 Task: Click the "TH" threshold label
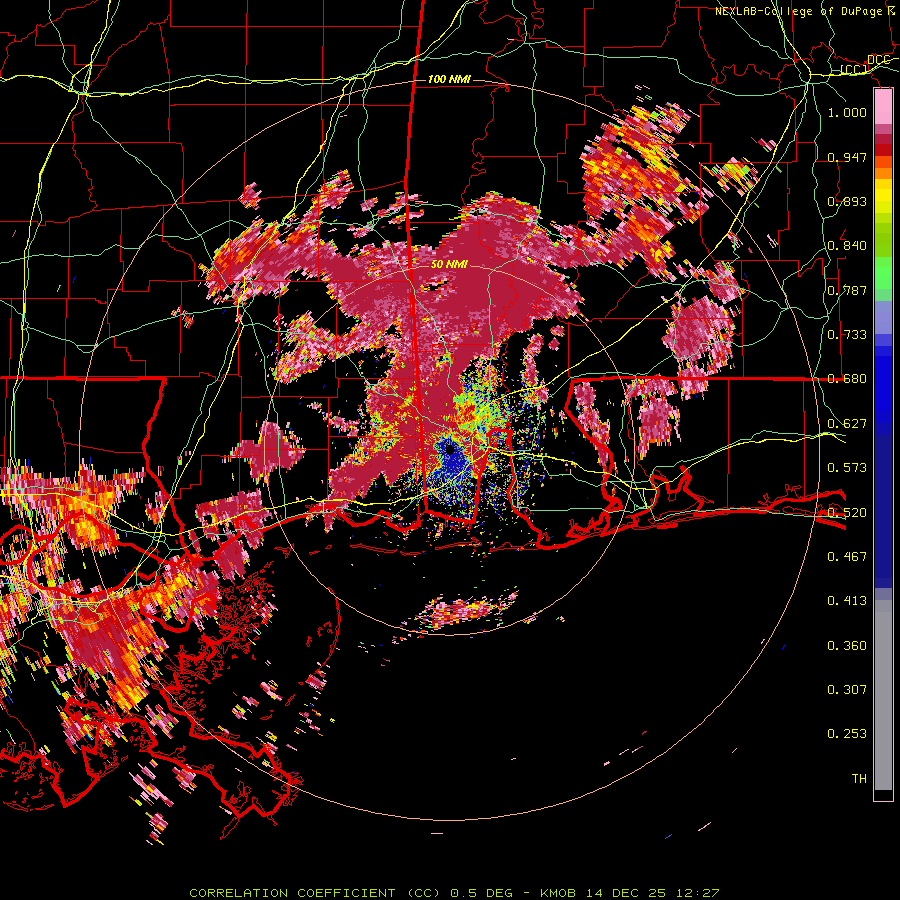click(859, 779)
